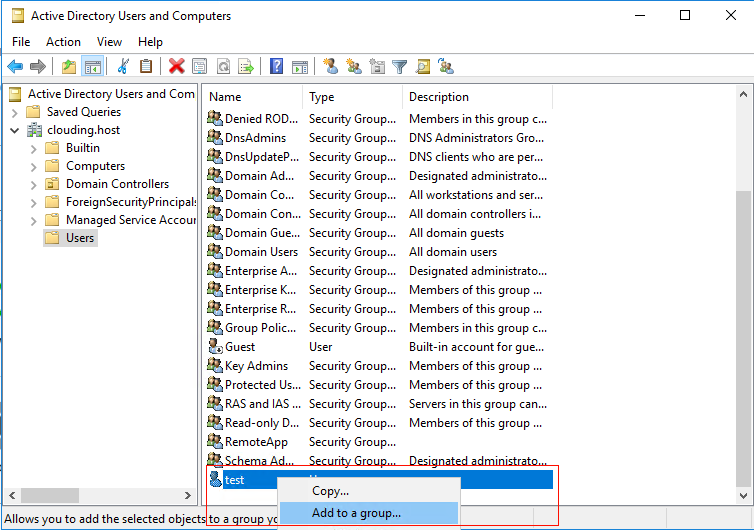Click tree pane horizontal scrollbar thumb
The width and height of the screenshot is (754, 530).
(50, 495)
